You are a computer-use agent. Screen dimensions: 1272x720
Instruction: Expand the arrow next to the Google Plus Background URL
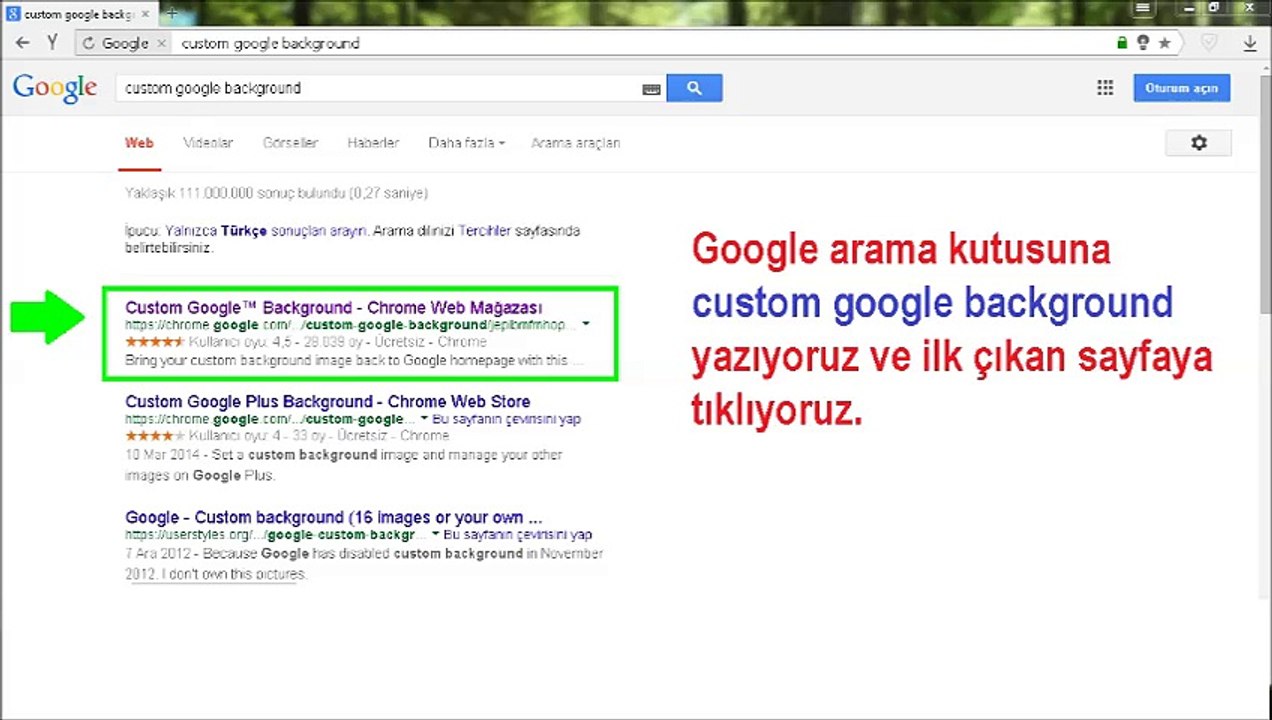coord(424,419)
